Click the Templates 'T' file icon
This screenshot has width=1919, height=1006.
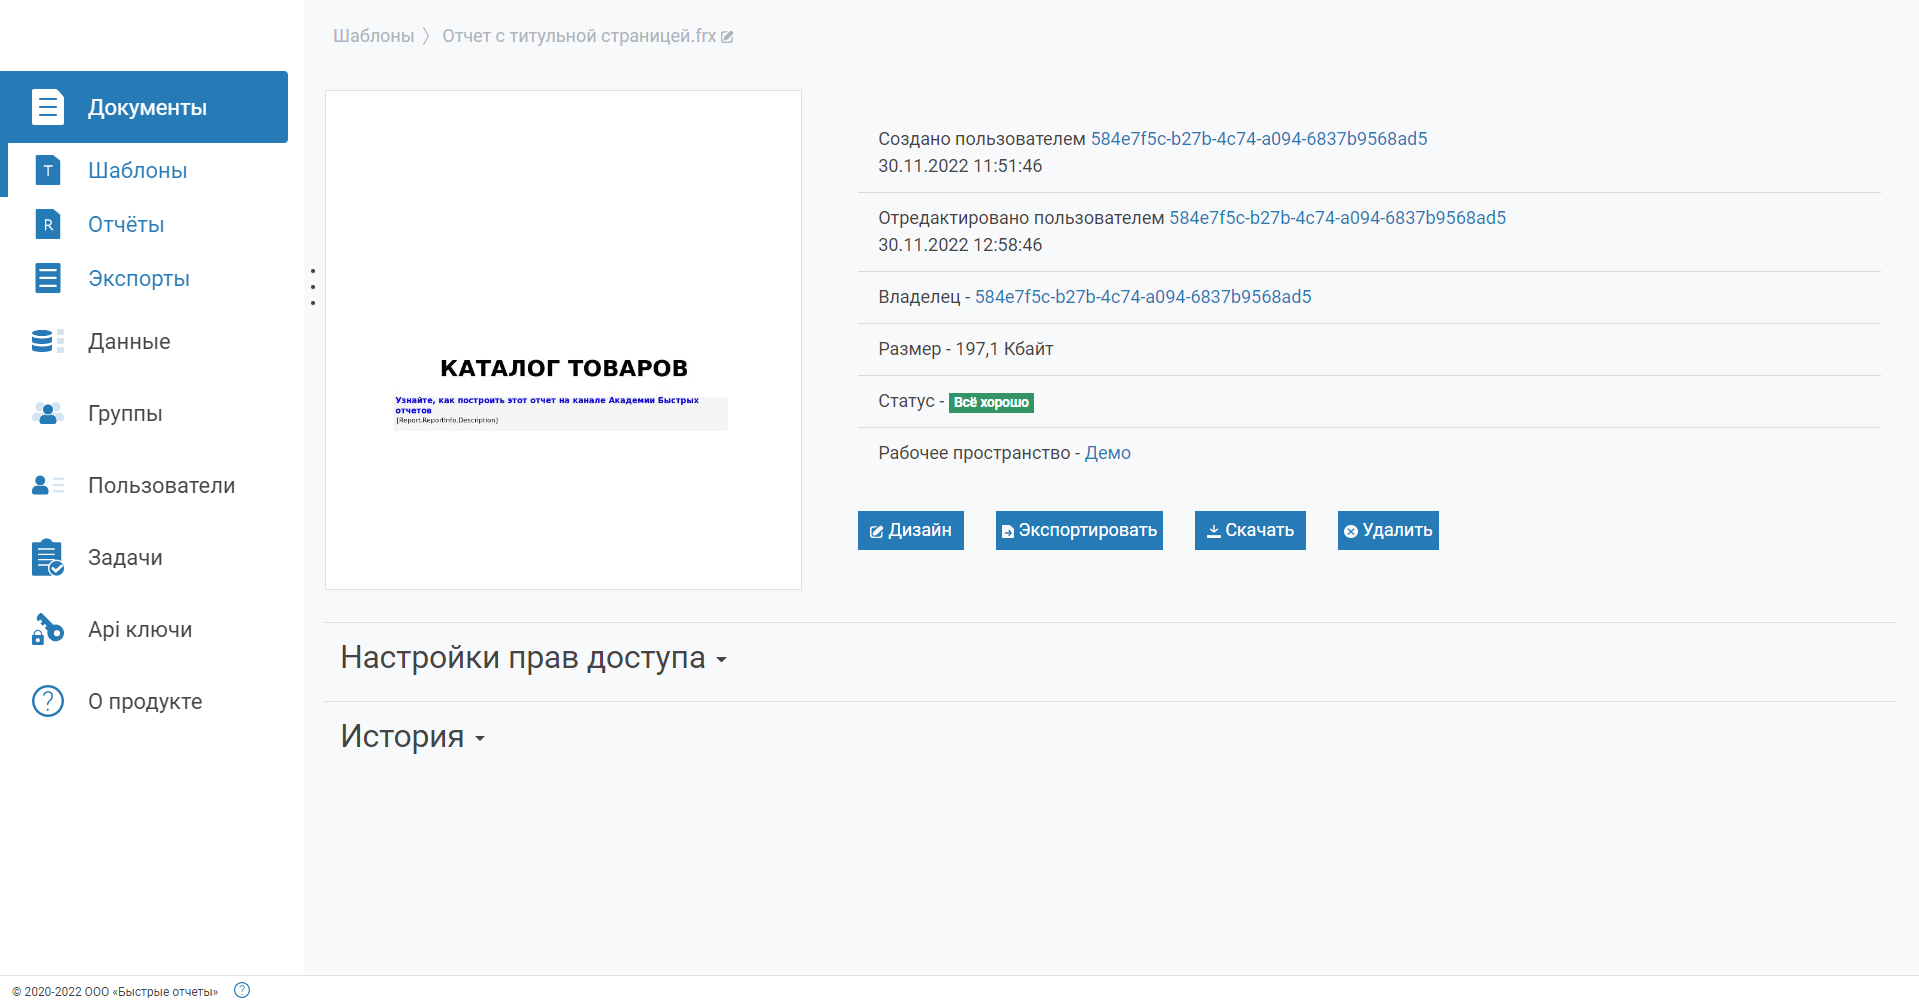point(47,170)
